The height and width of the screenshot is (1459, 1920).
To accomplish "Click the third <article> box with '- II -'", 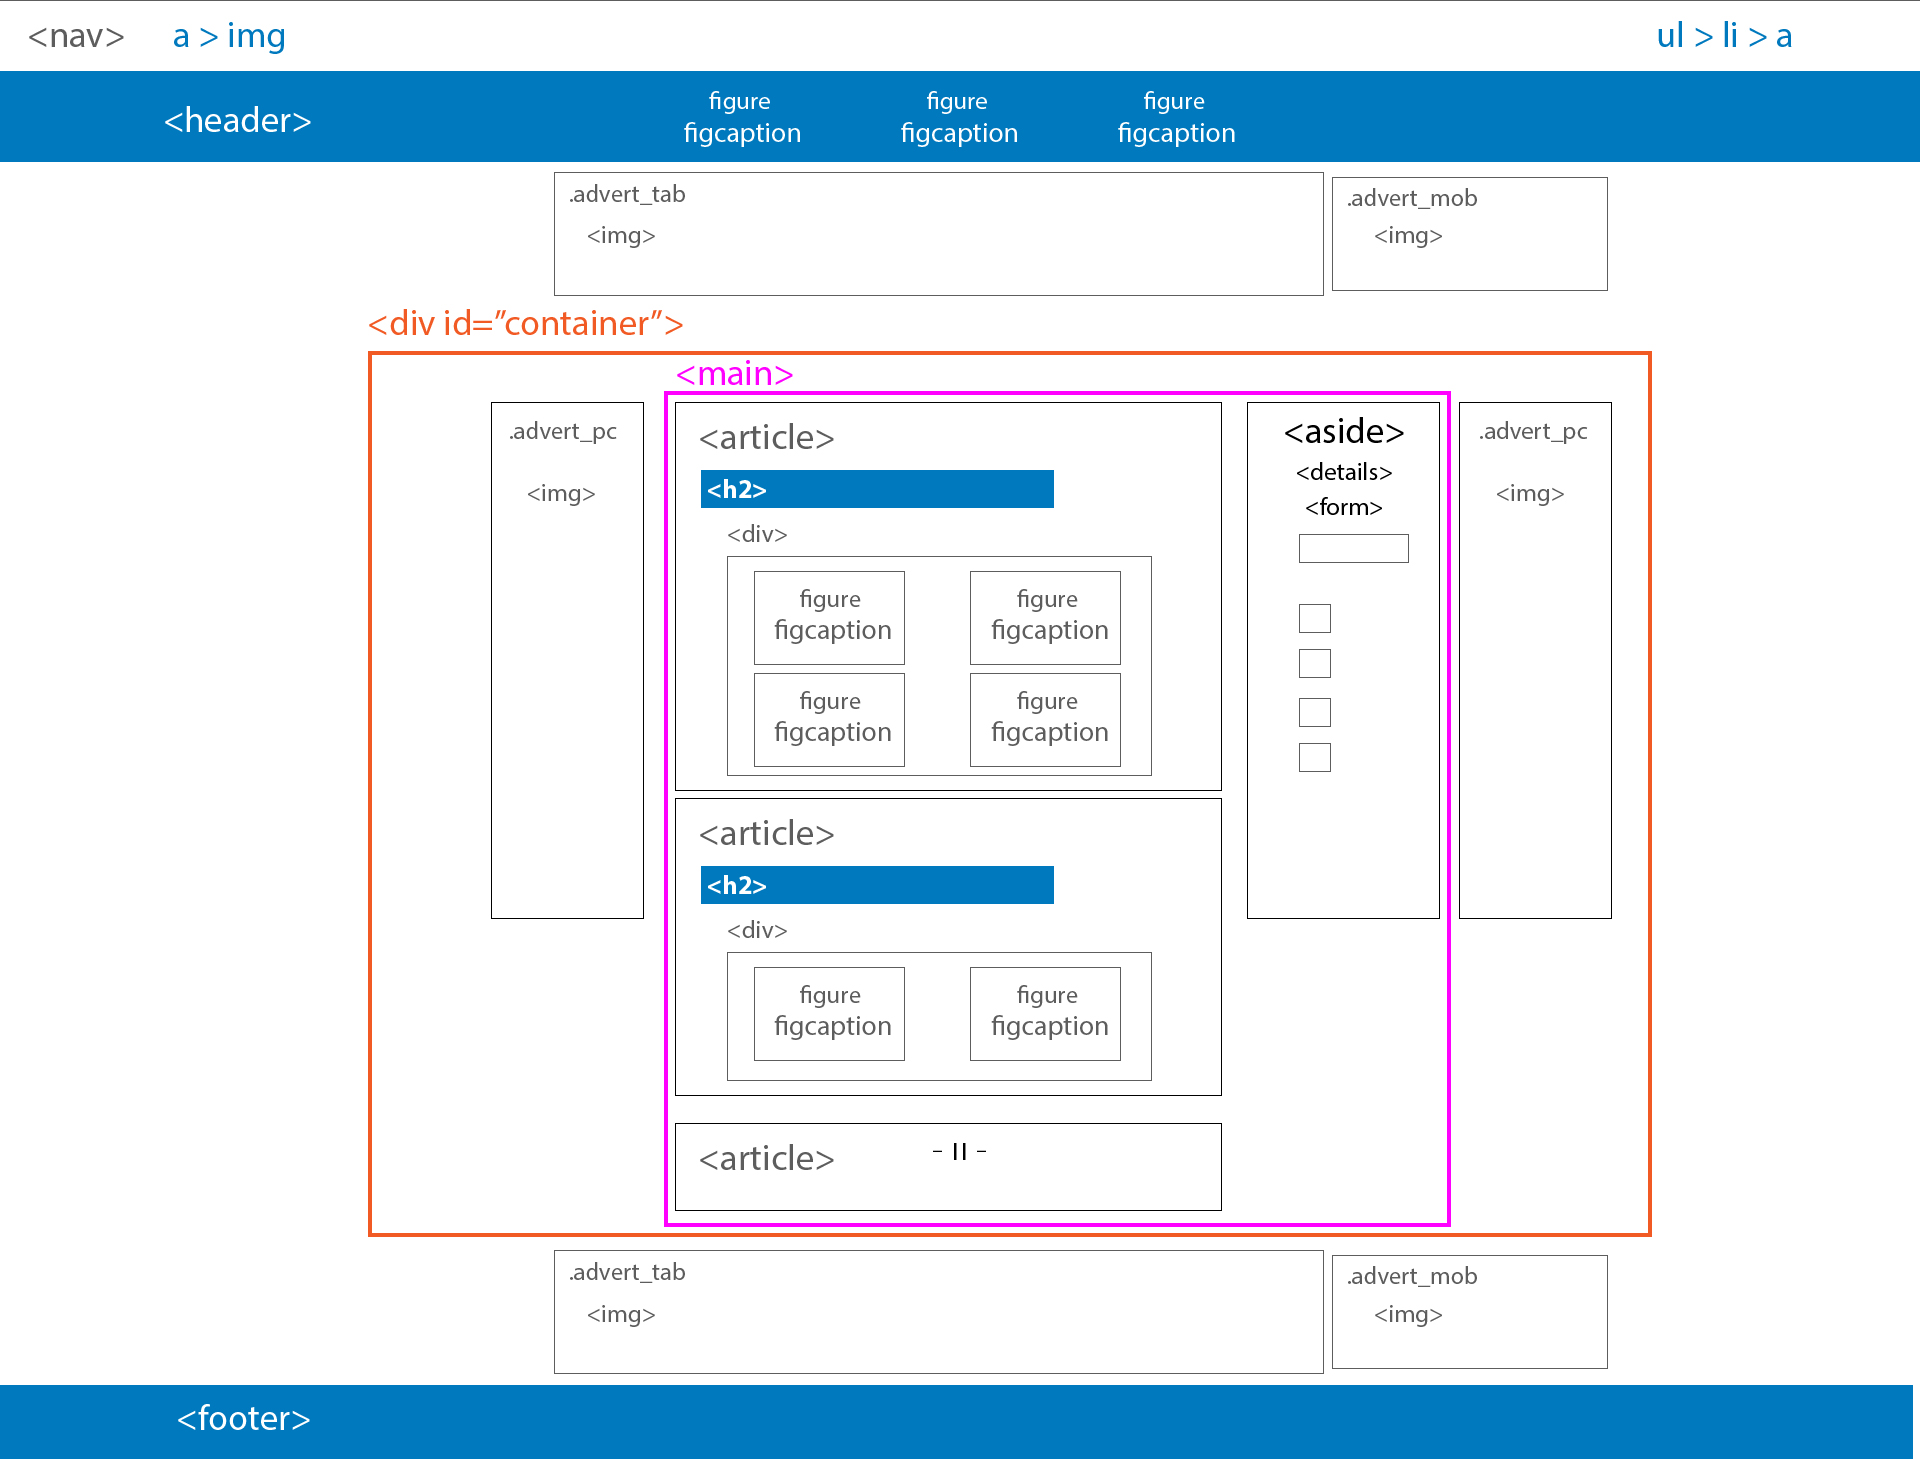I will coord(948,1167).
